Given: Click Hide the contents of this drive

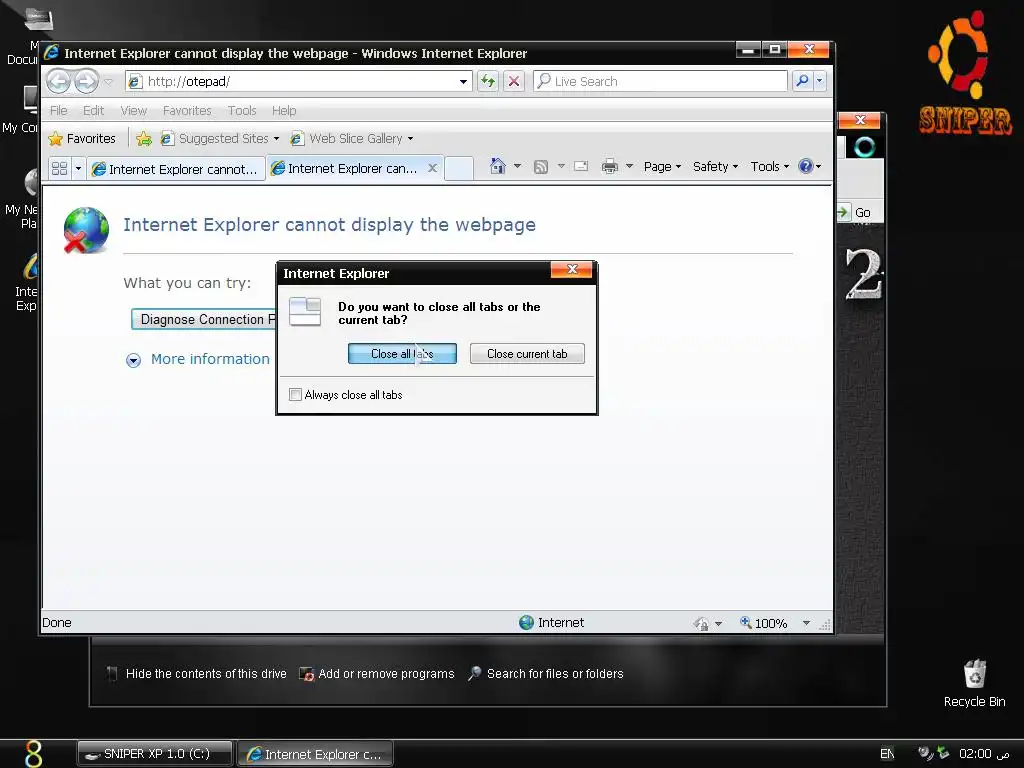Looking at the screenshot, I should point(197,673).
